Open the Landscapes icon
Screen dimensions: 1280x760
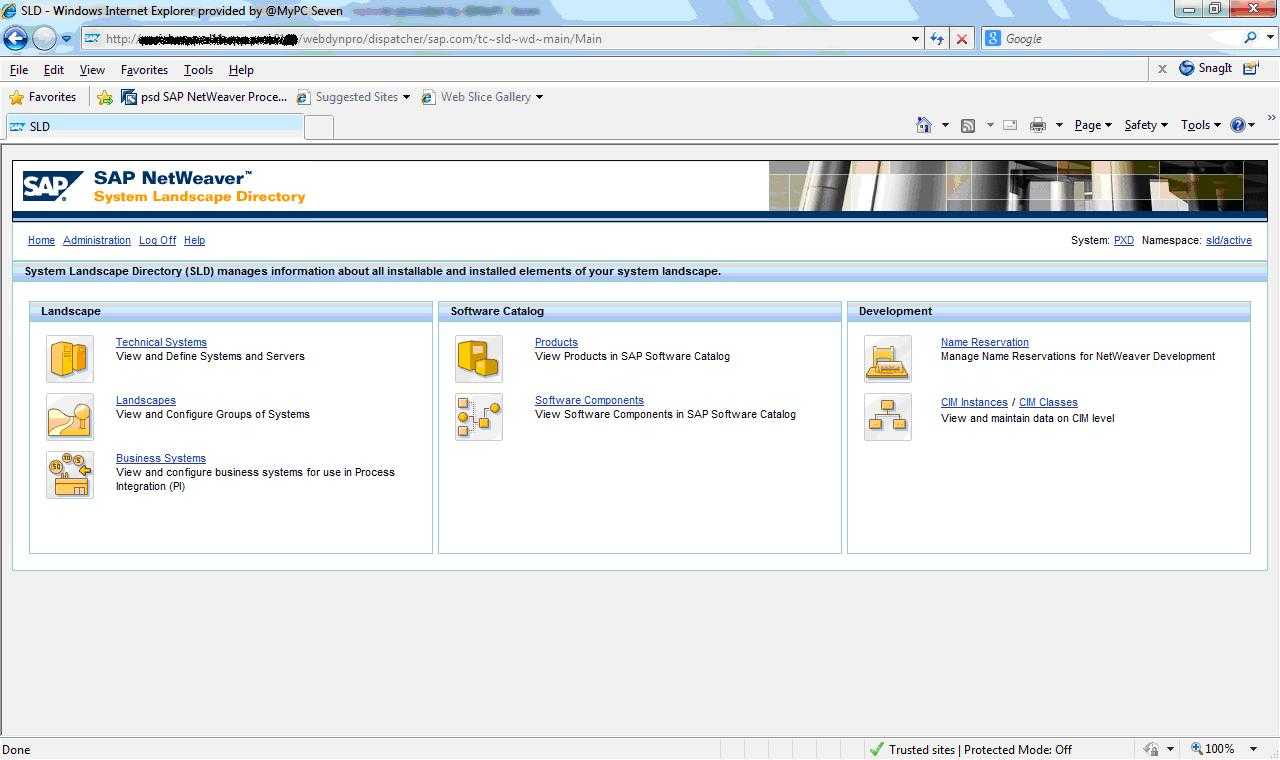pos(69,417)
